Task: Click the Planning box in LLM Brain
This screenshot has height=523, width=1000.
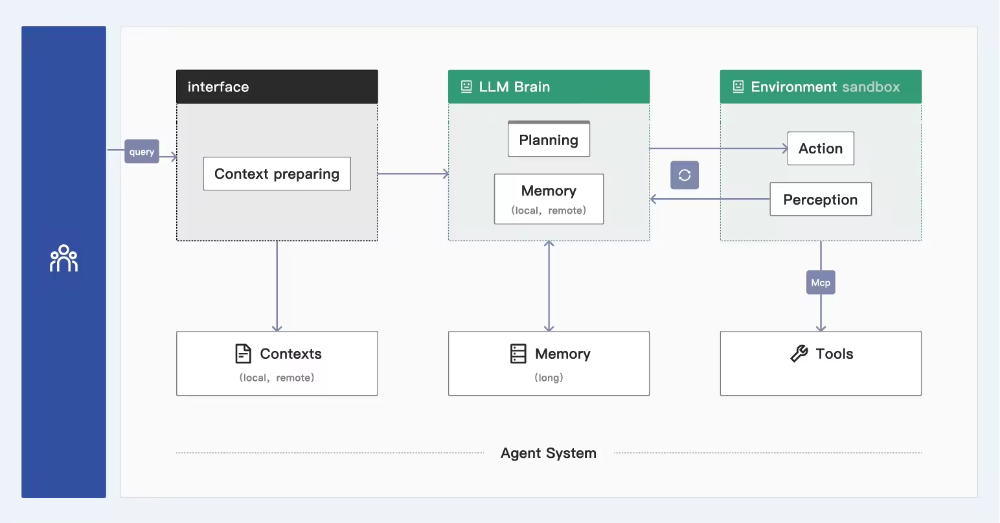Action: tap(548, 139)
